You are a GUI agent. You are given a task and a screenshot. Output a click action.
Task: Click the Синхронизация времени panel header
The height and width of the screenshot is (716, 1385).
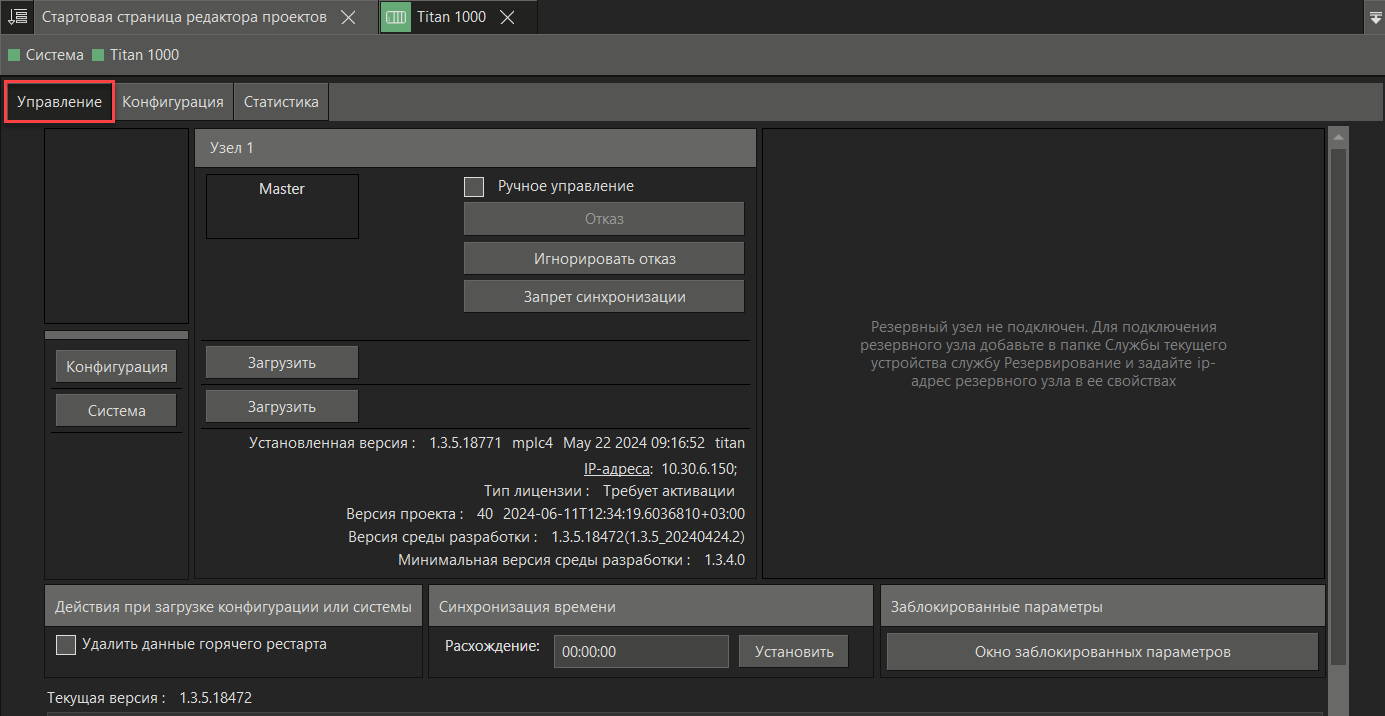pos(651,606)
